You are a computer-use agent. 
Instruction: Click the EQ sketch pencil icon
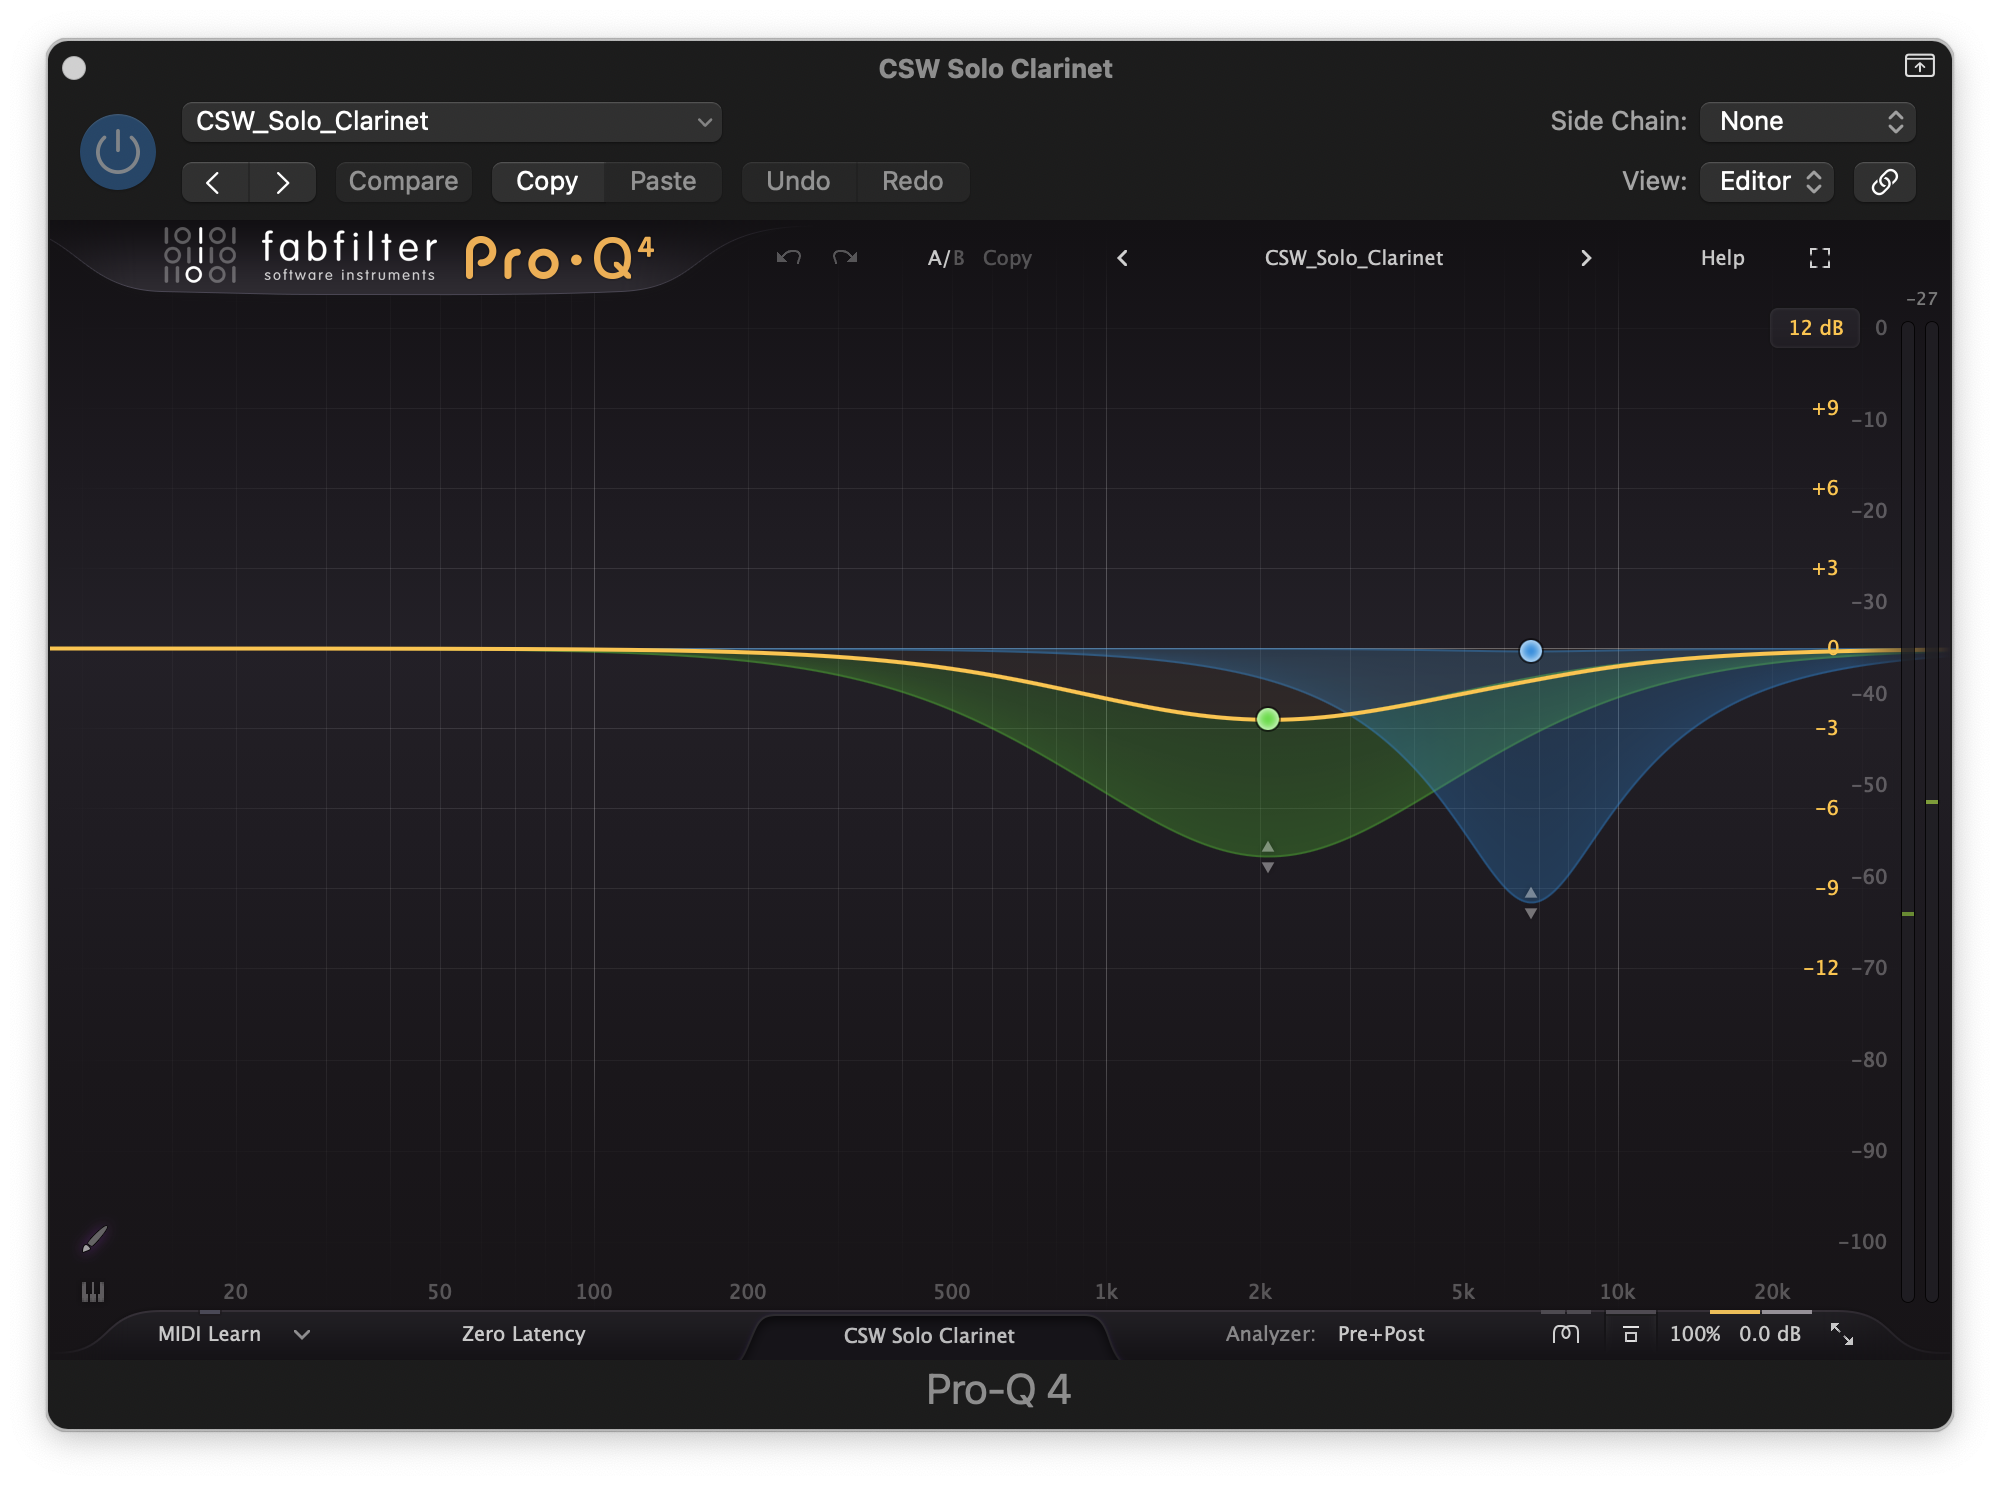click(94, 1240)
